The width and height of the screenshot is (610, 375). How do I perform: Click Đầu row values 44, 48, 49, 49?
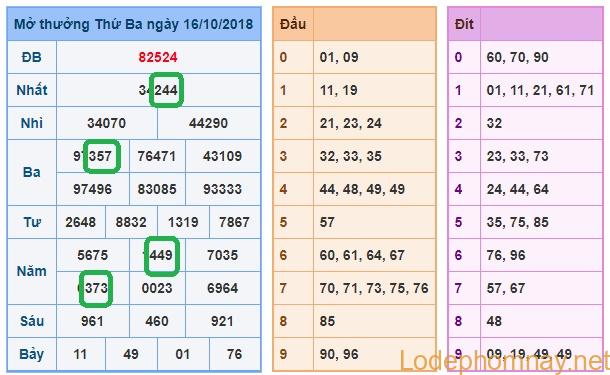click(362, 189)
